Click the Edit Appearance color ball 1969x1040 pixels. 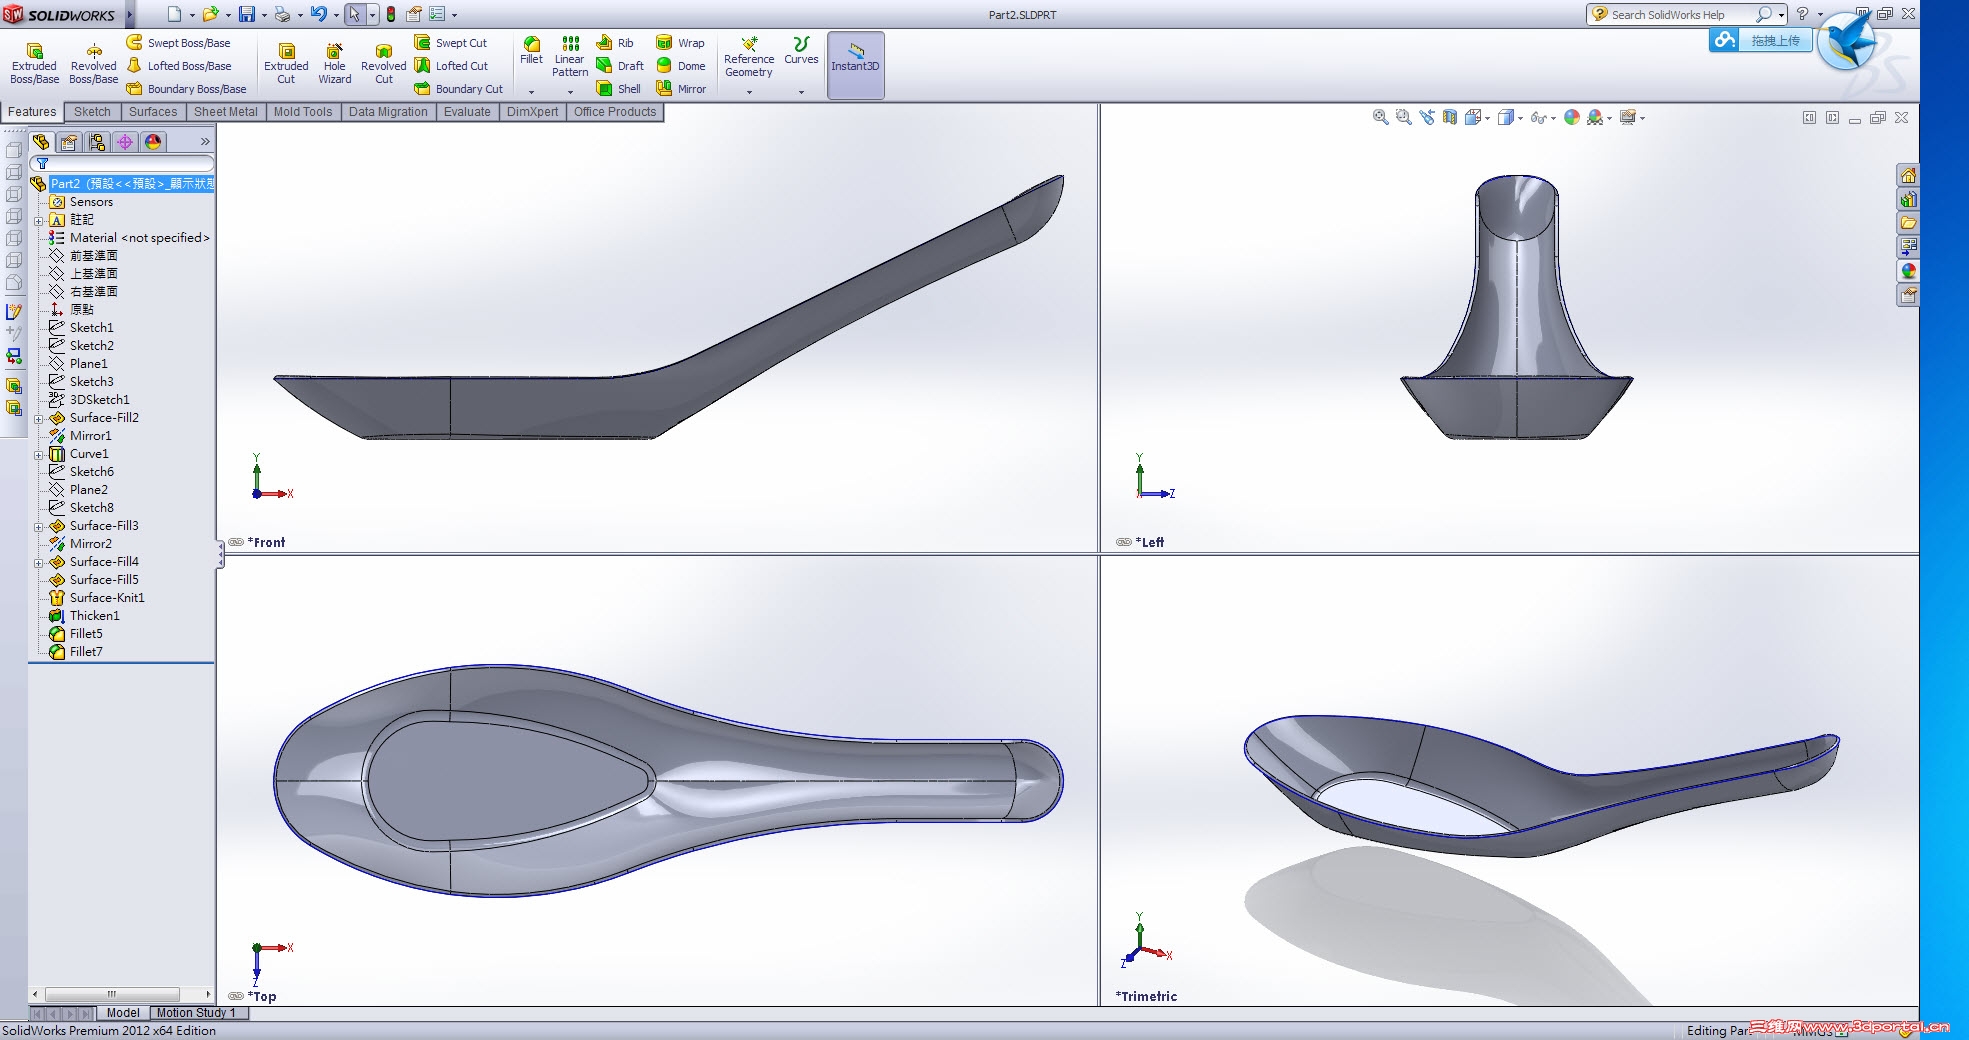pyautogui.click(x=1572, y=117)
